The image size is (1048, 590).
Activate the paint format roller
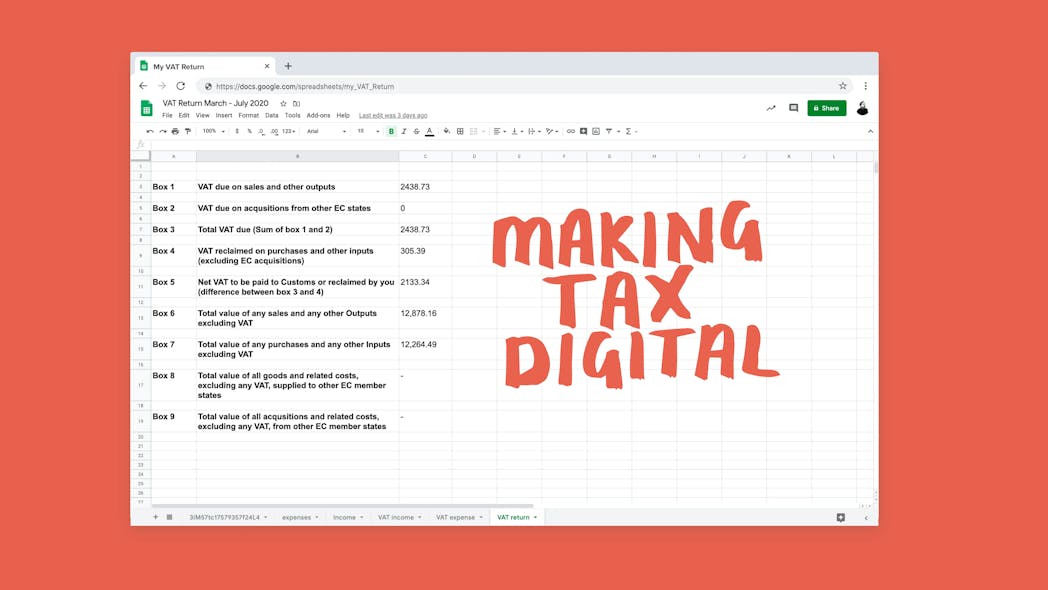click(x=188, y=132)
